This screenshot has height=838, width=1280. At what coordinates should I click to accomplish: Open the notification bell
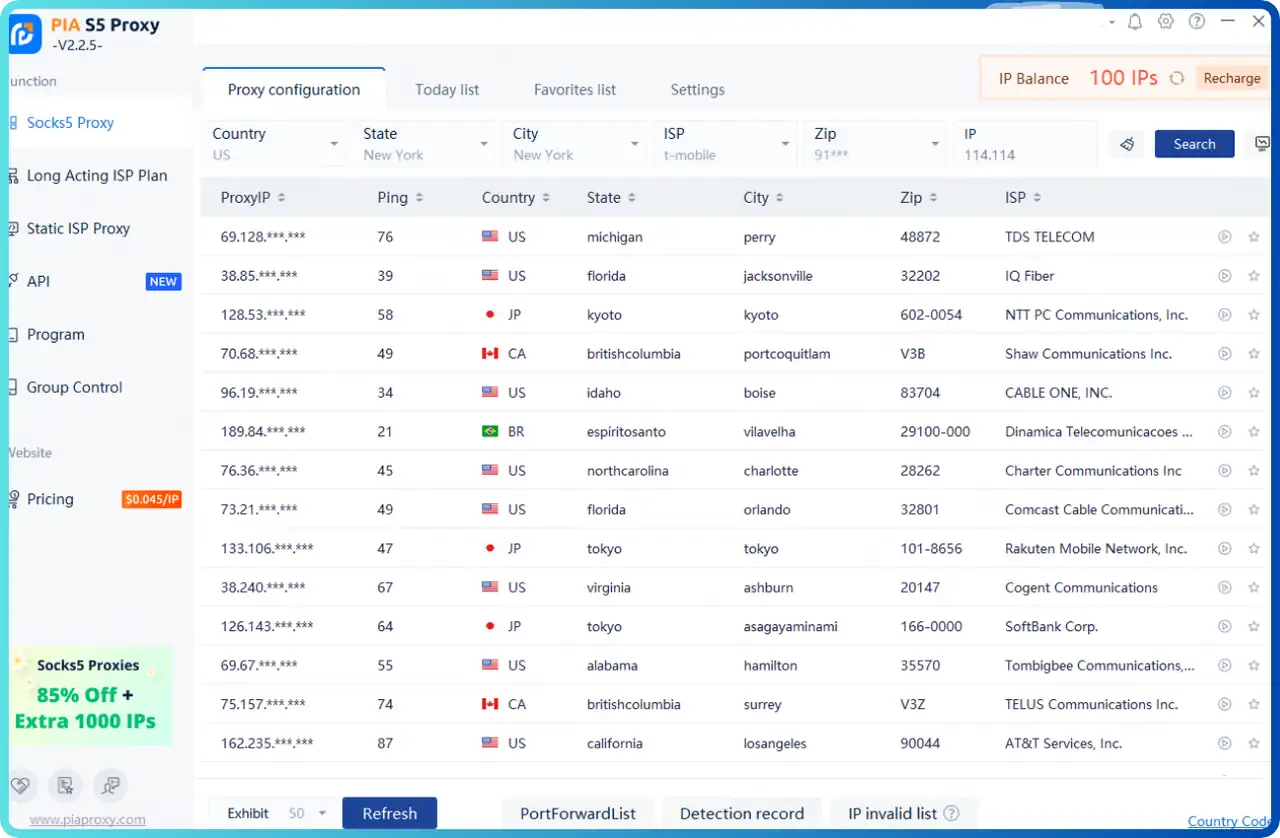[1135, 21]
